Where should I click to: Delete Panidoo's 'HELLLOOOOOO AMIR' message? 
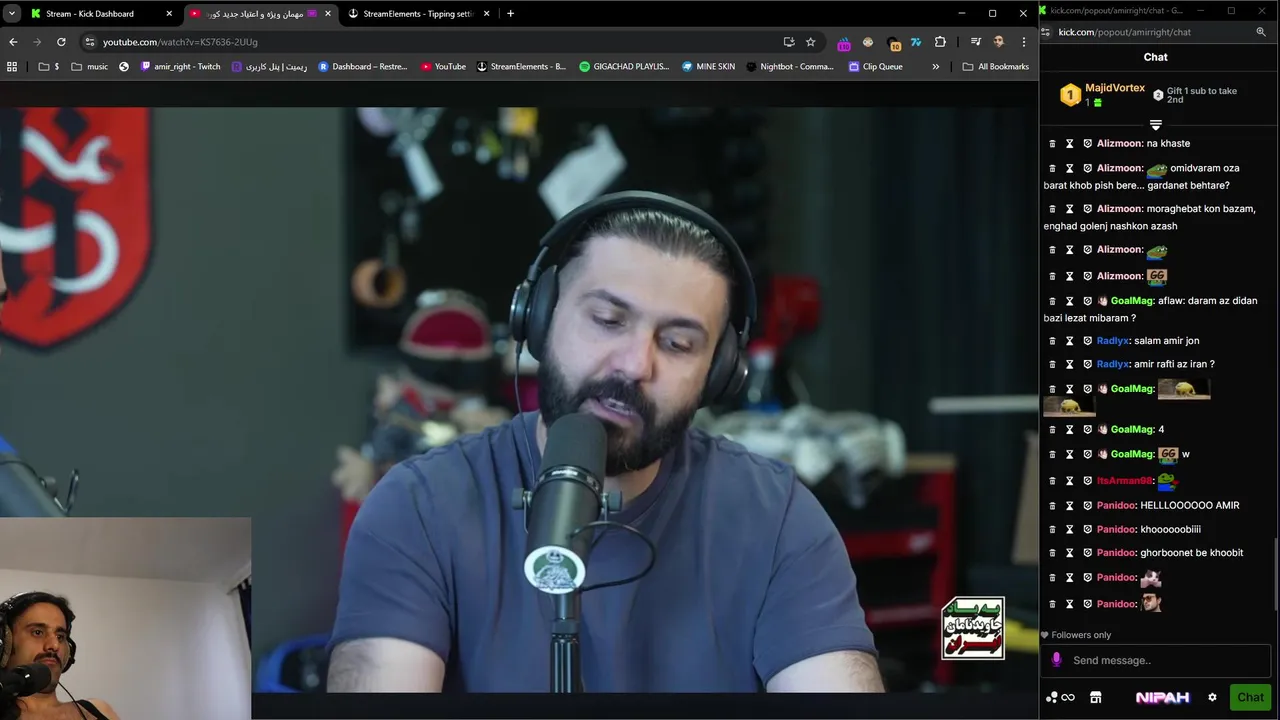click(x=1052, y=506)
